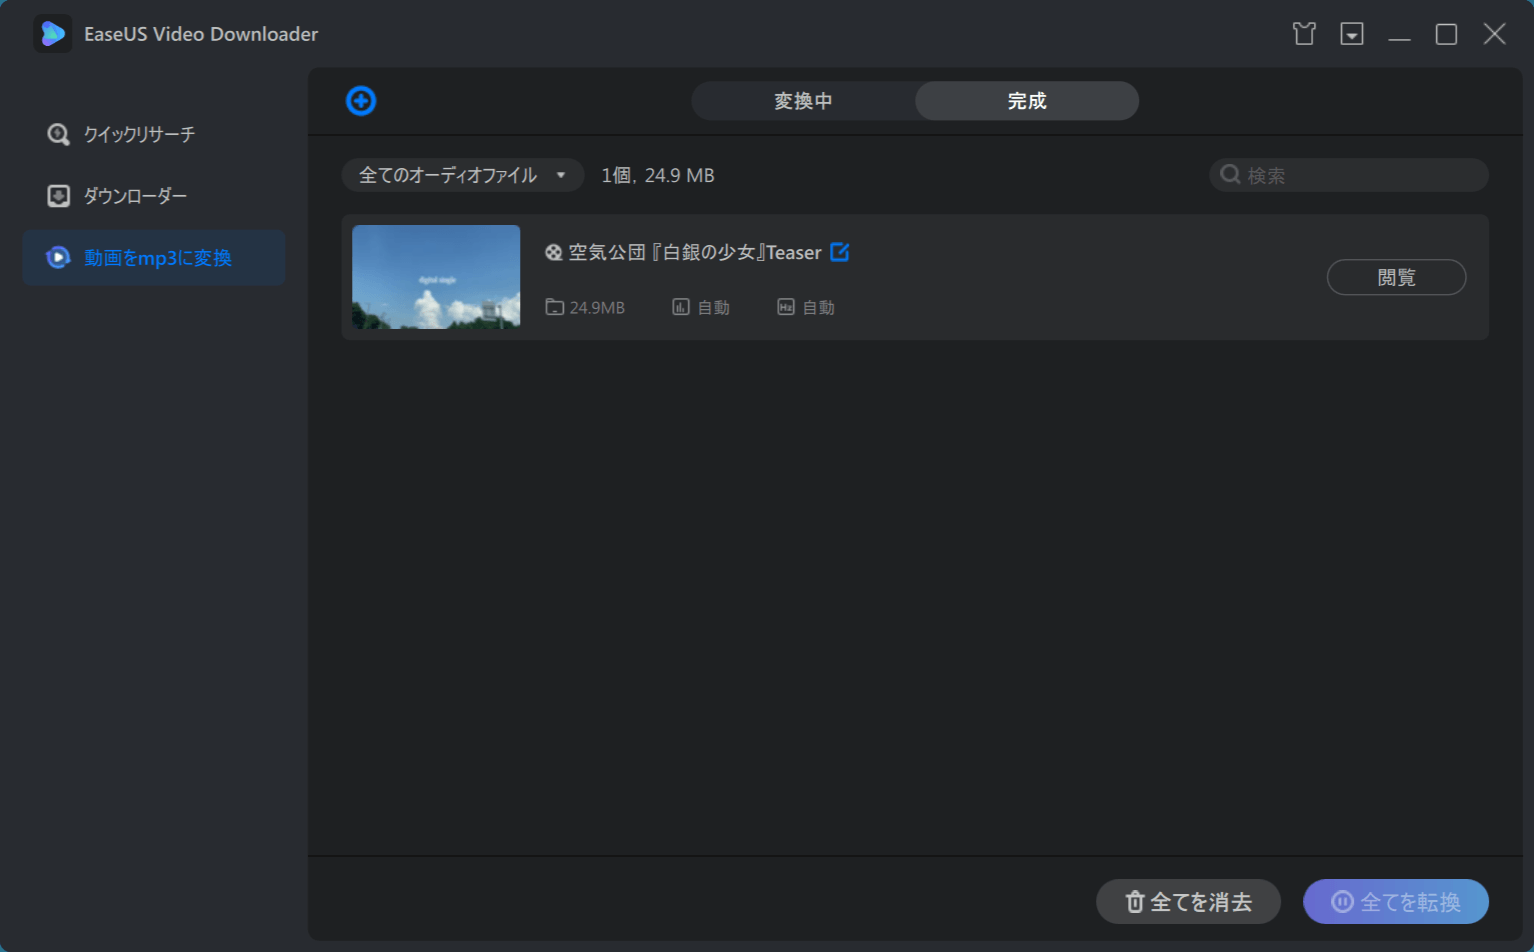Click the 全てを転換 button

click(1396, 902)
